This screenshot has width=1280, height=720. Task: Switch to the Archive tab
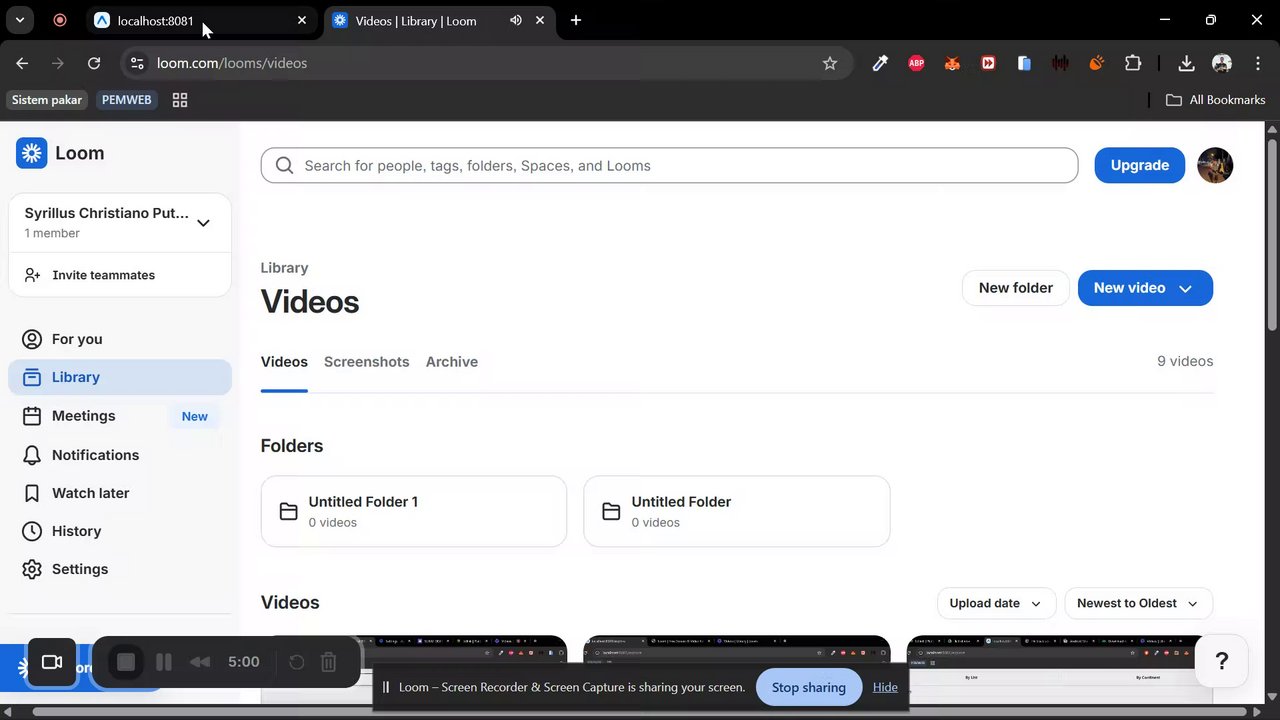(x=452, y=362)
